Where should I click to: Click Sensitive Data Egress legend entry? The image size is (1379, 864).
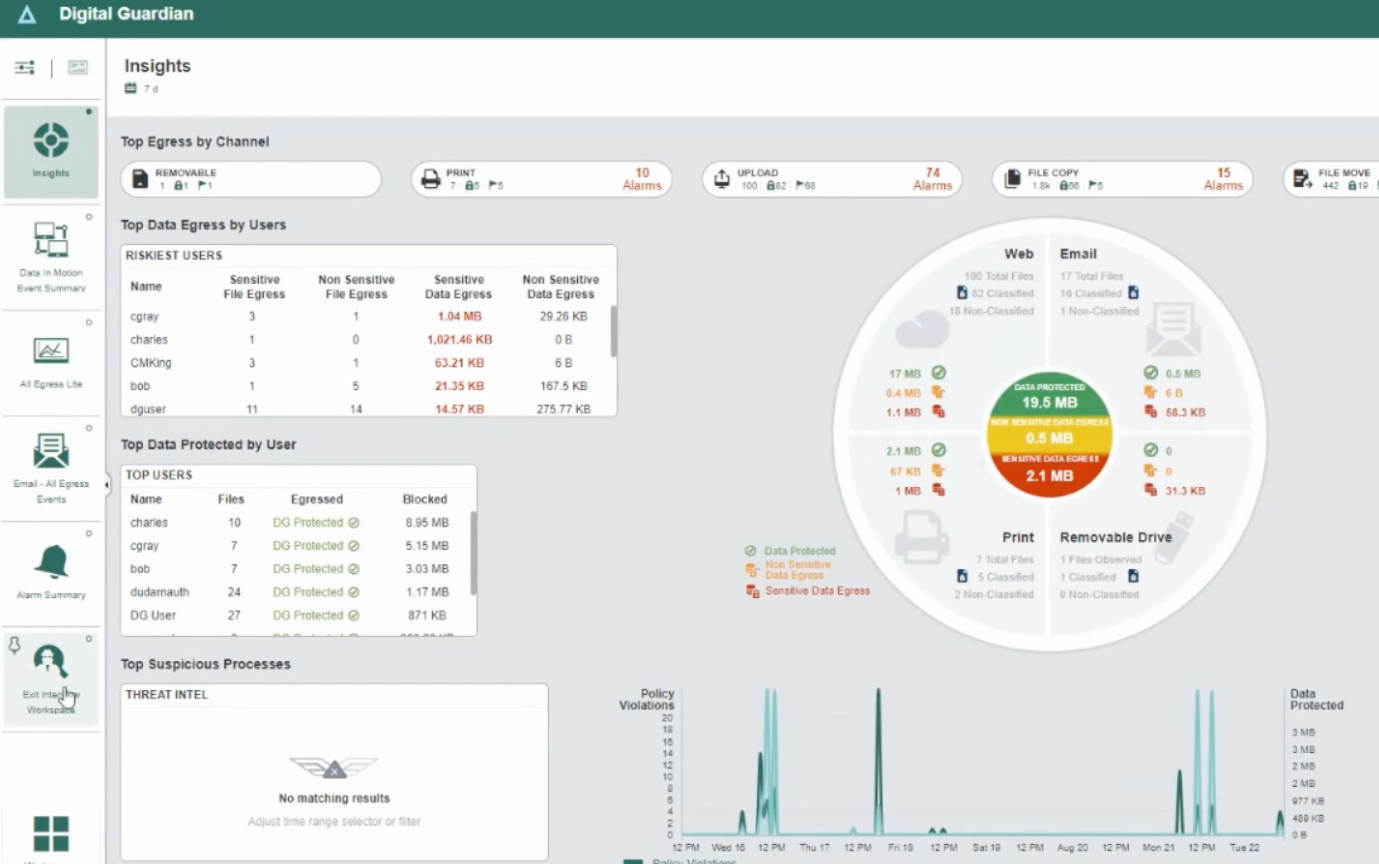point(808,591)
